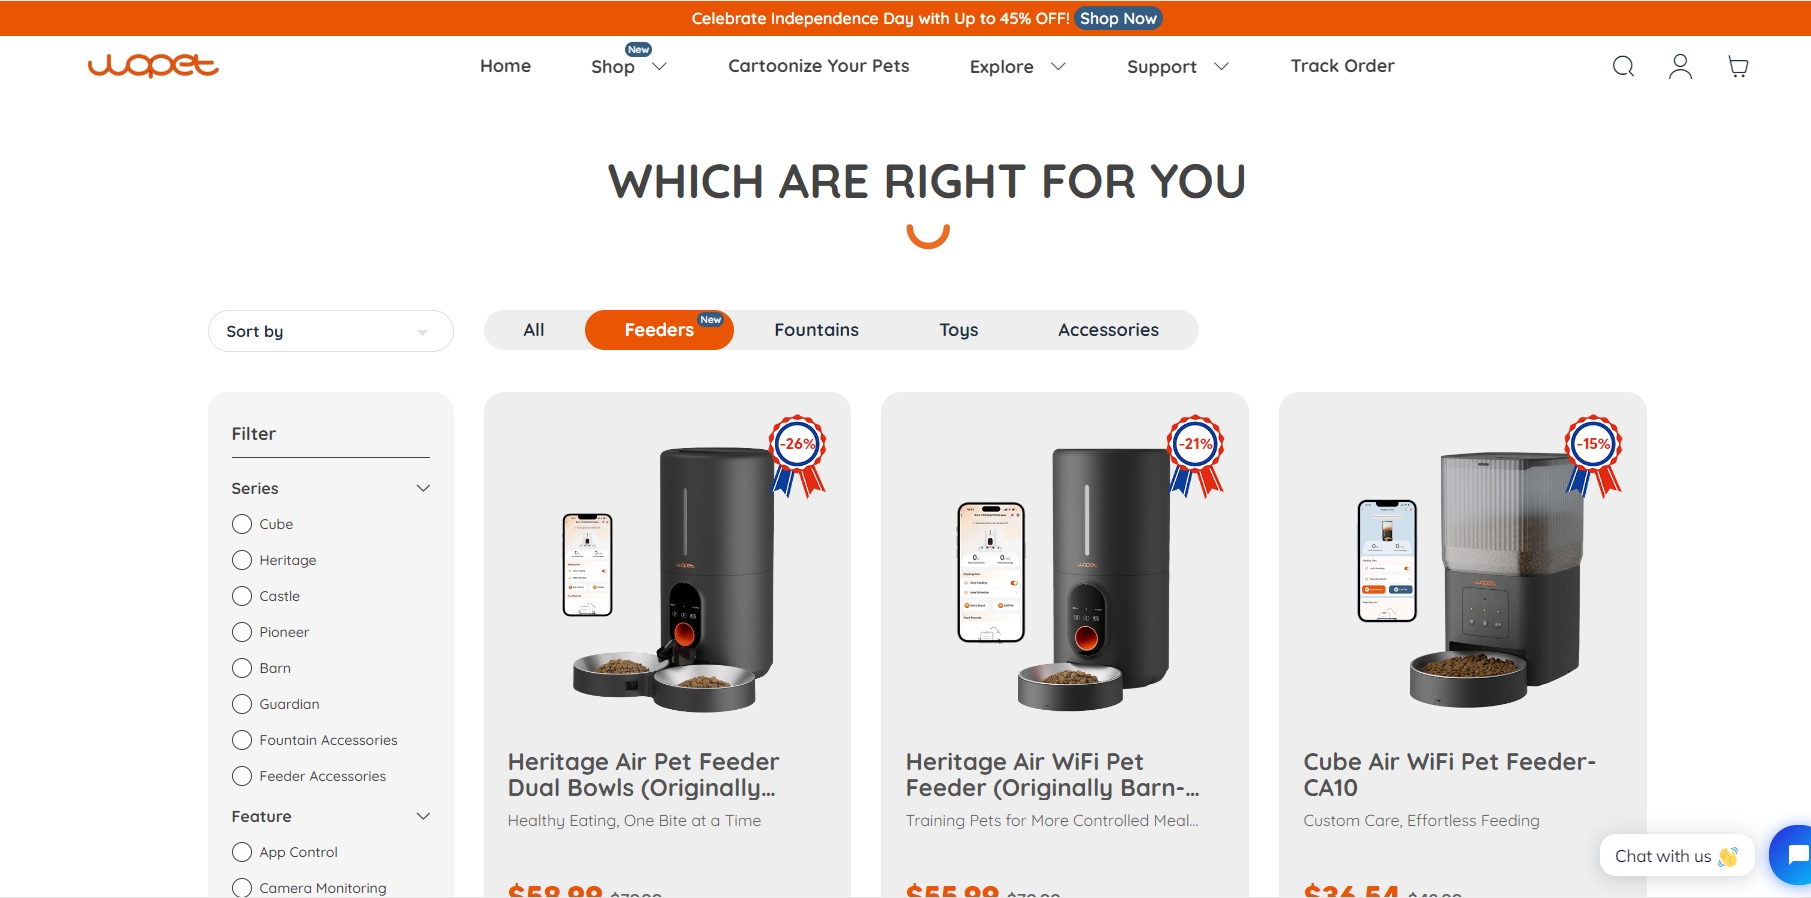This screenshot has height=898, width=1811.
Task: Switch to the Fountains tab
Action: coord(816,330)
